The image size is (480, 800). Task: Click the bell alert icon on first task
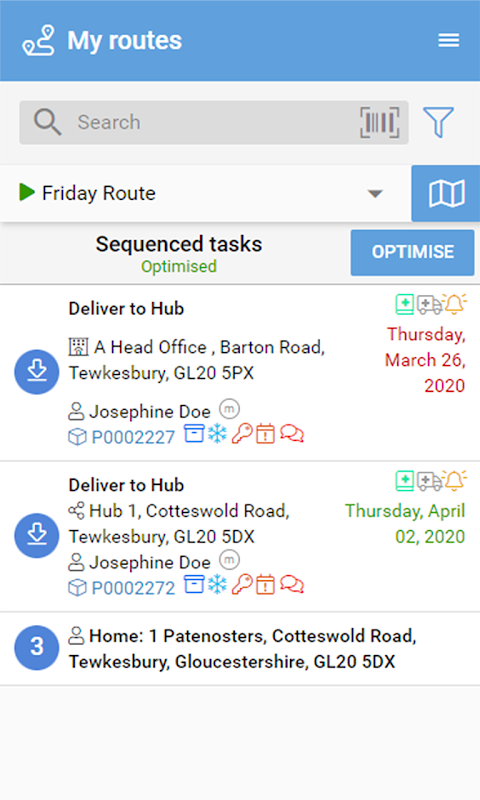[454, 304]
